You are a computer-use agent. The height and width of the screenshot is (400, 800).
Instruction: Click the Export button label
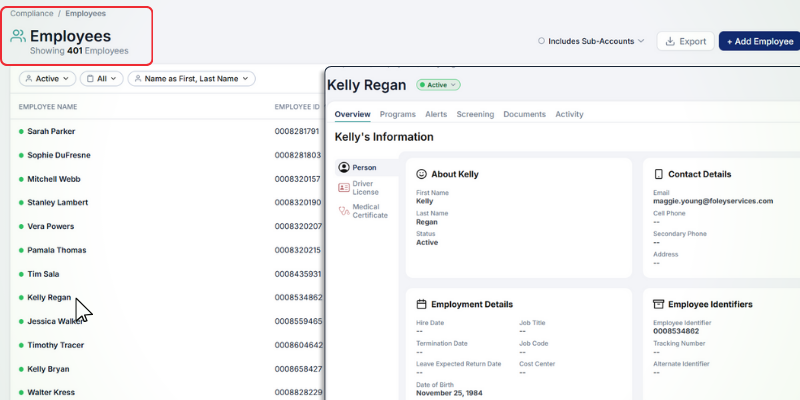(x=692, y=41)
